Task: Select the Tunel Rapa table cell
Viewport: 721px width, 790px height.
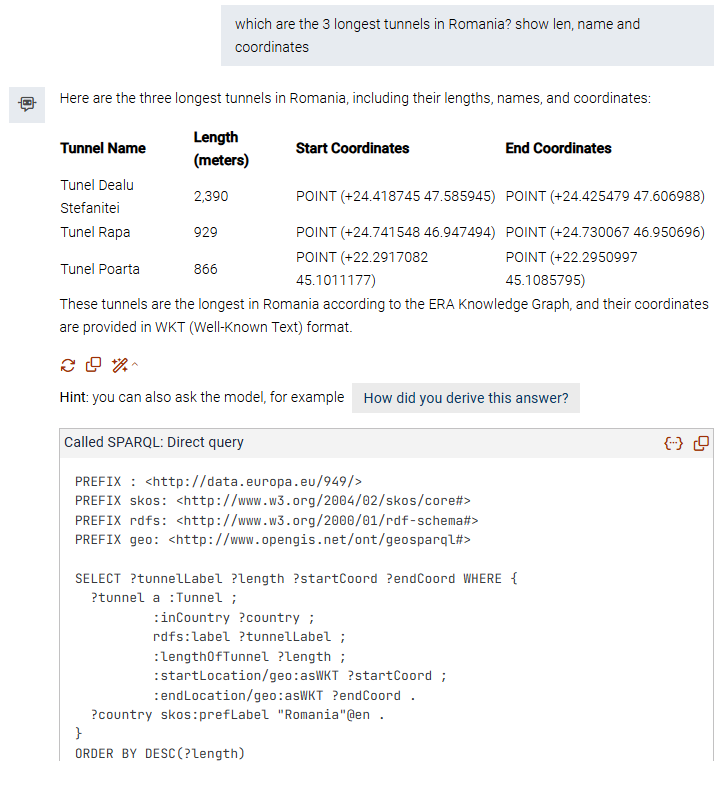Action: pos(95,232)
